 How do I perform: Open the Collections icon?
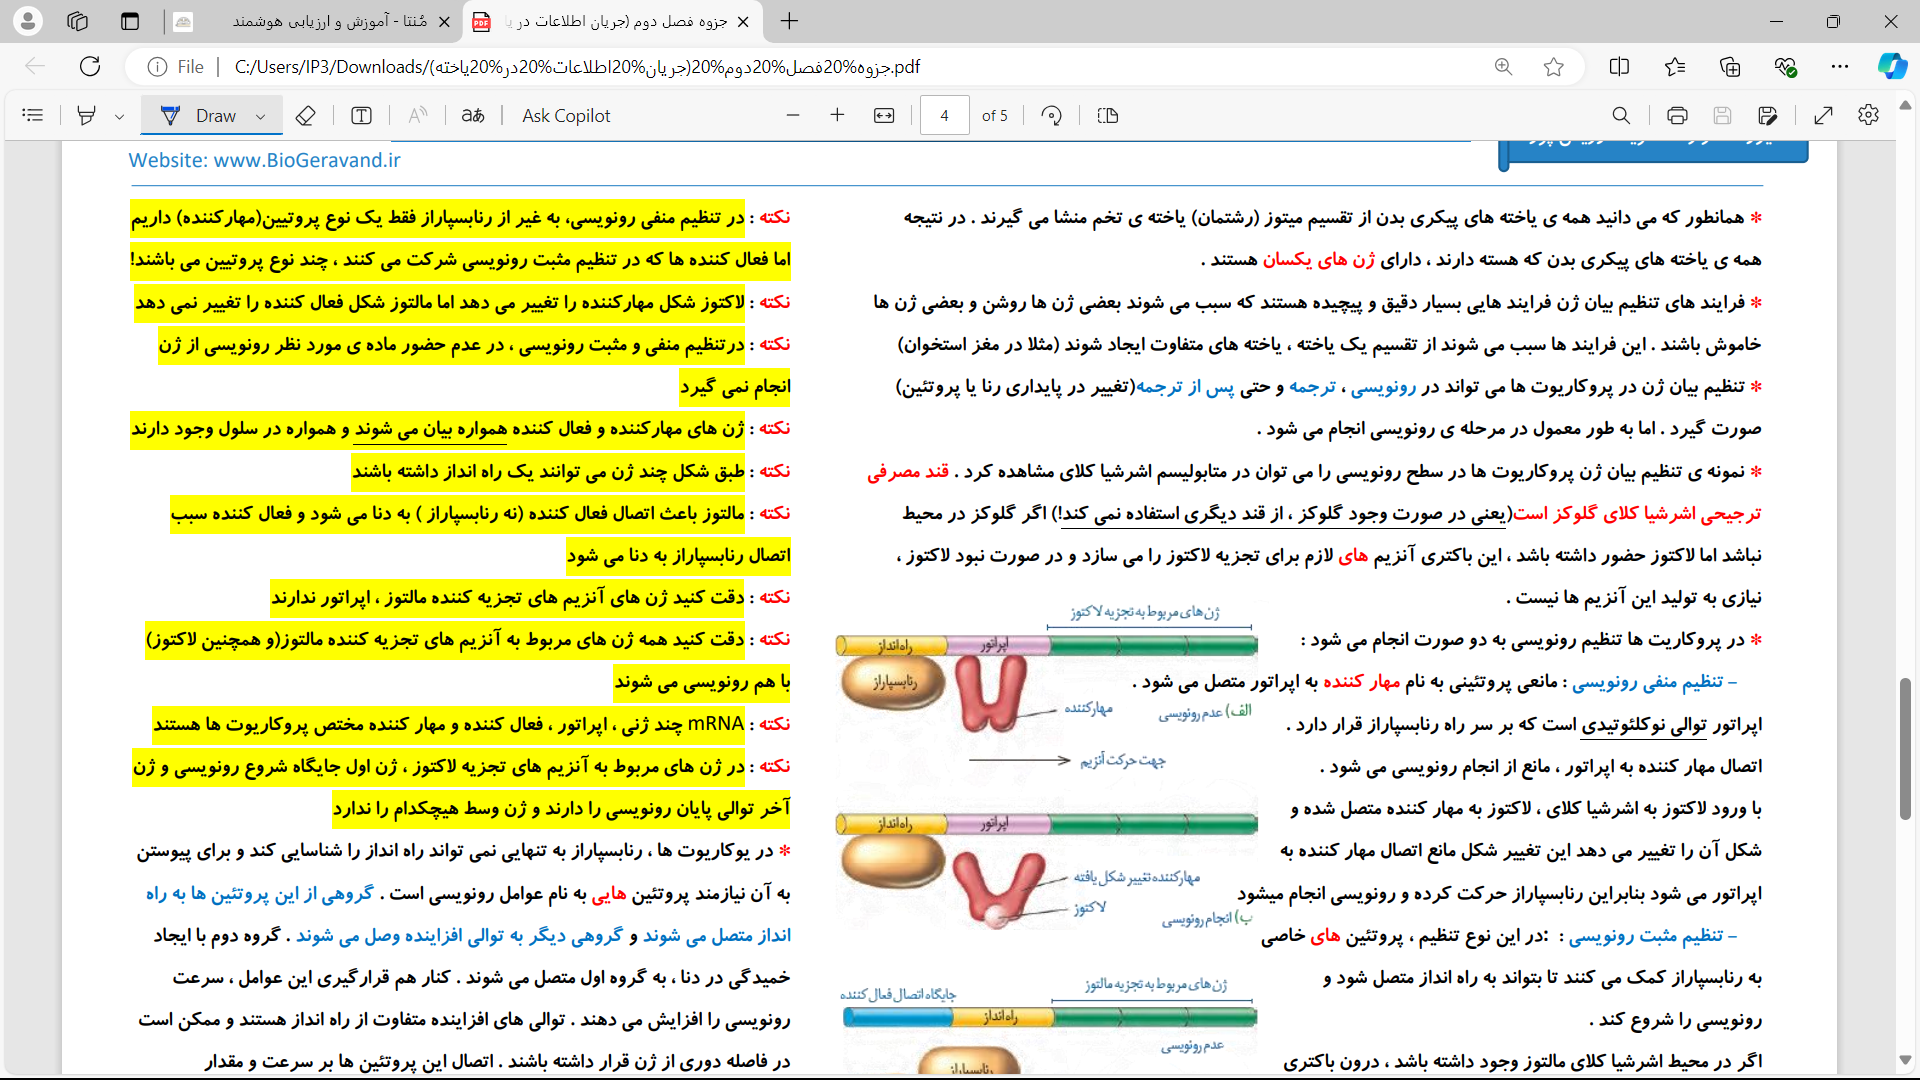(1730, 67)
